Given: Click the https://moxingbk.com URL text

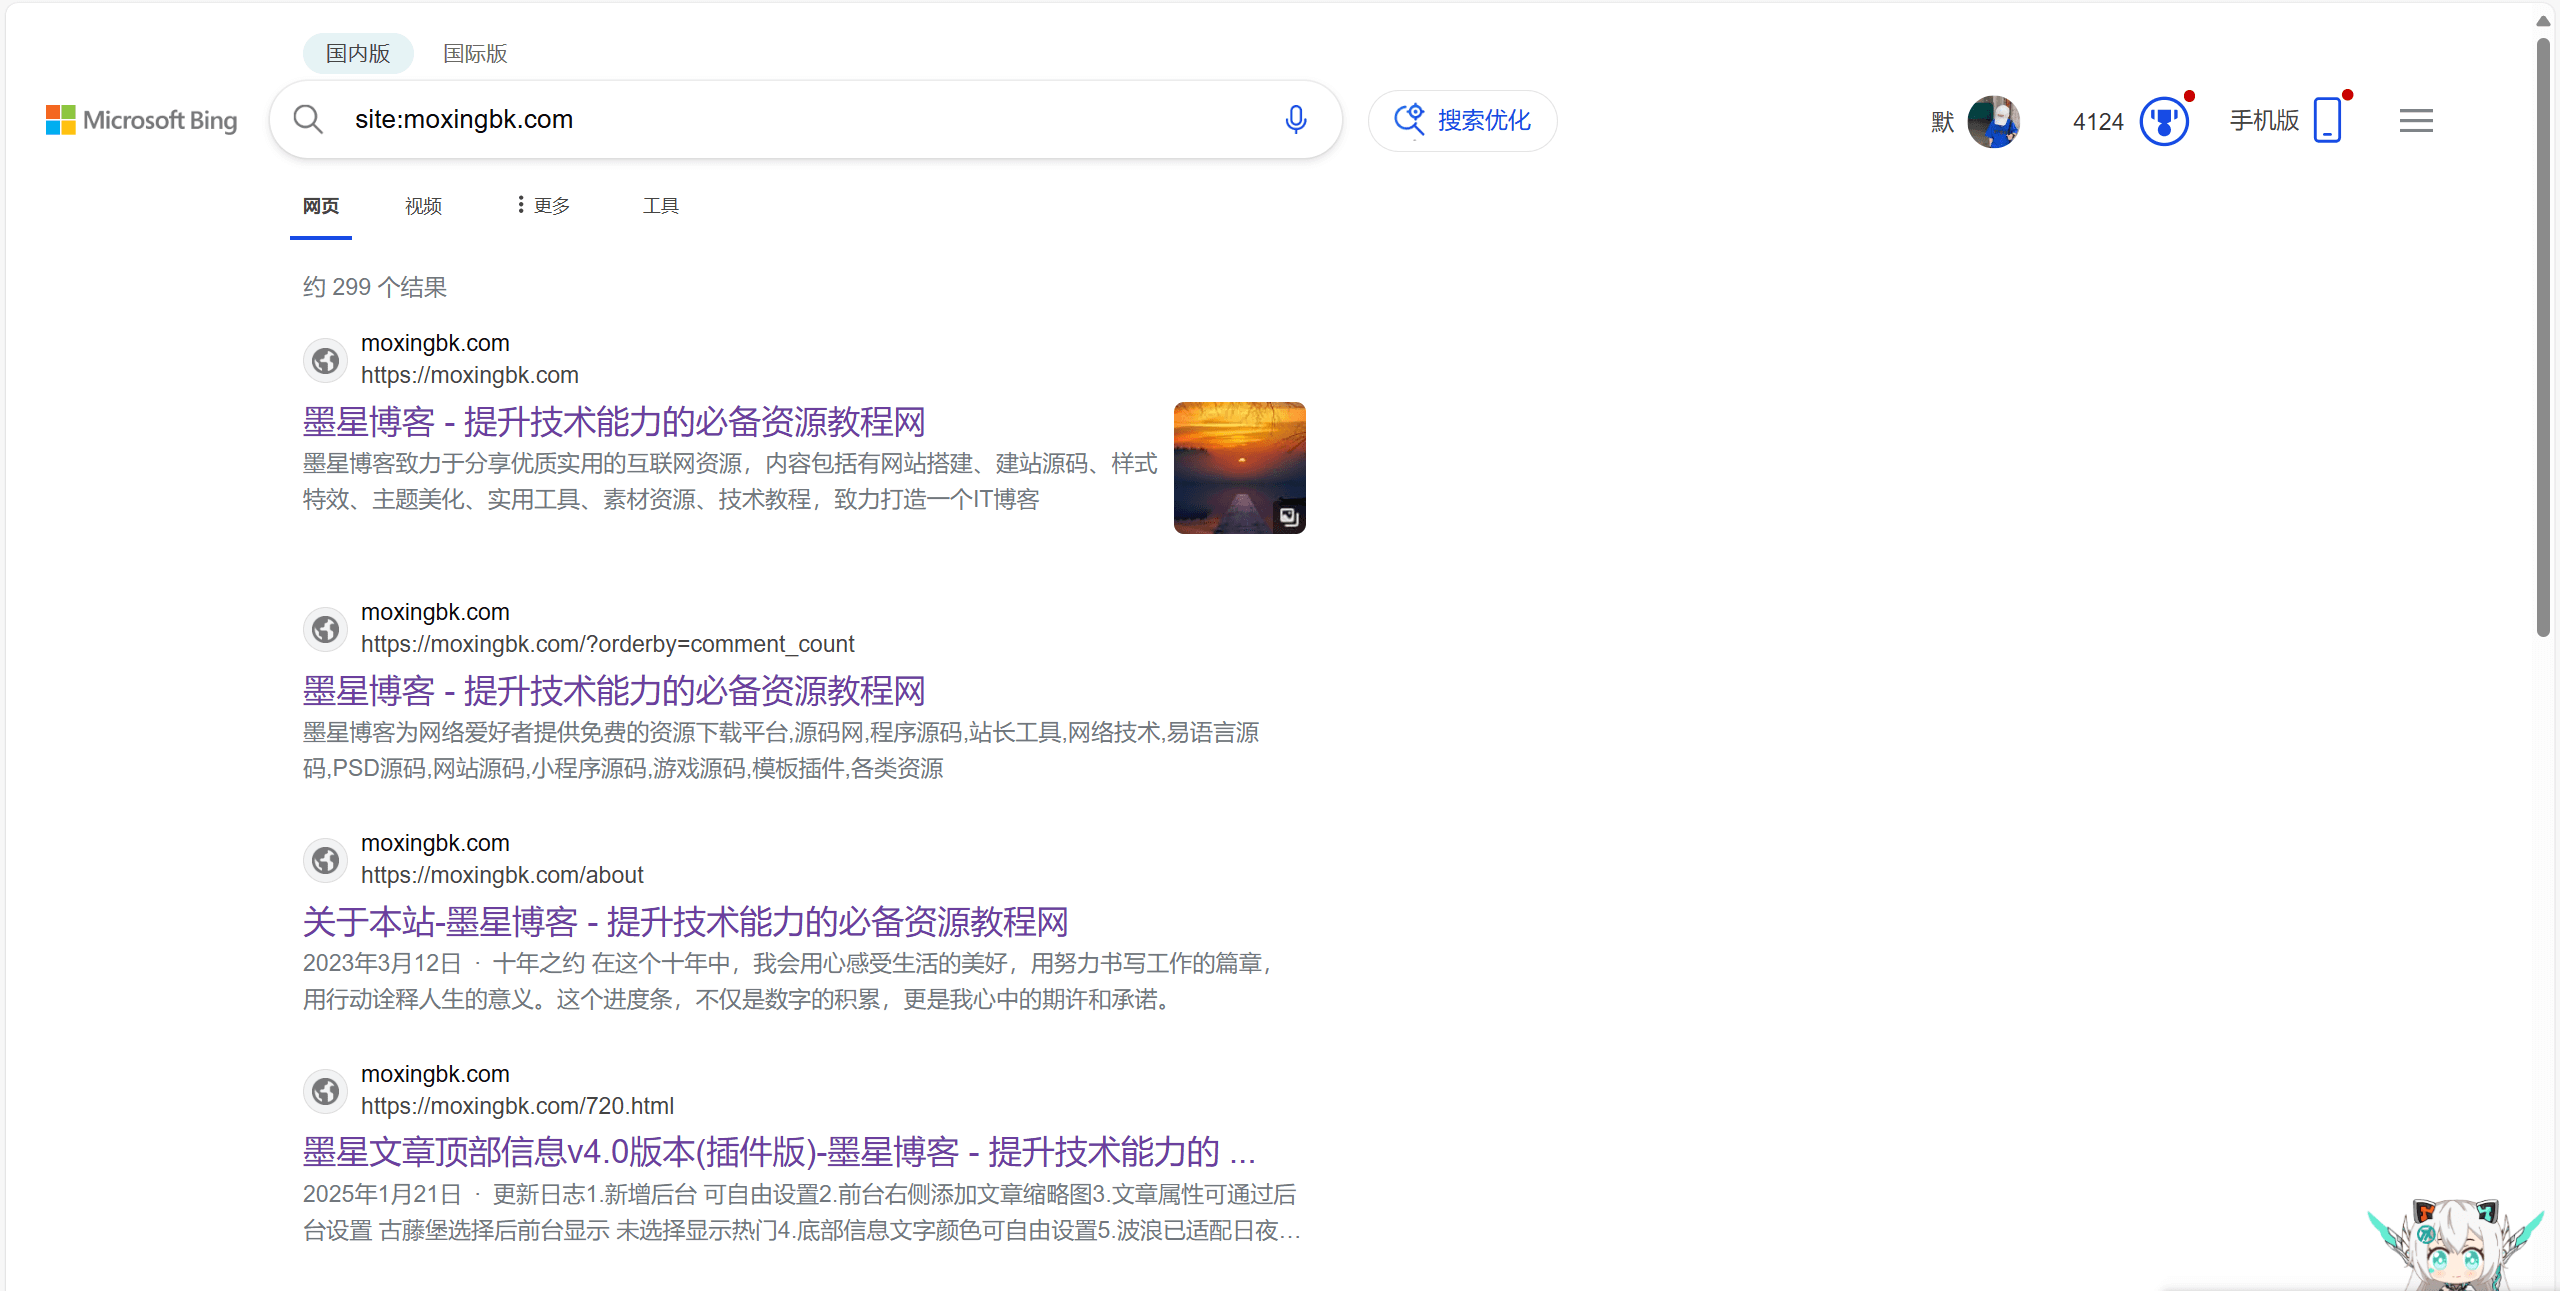Looking at the screenshot, I should pos(470,375).
